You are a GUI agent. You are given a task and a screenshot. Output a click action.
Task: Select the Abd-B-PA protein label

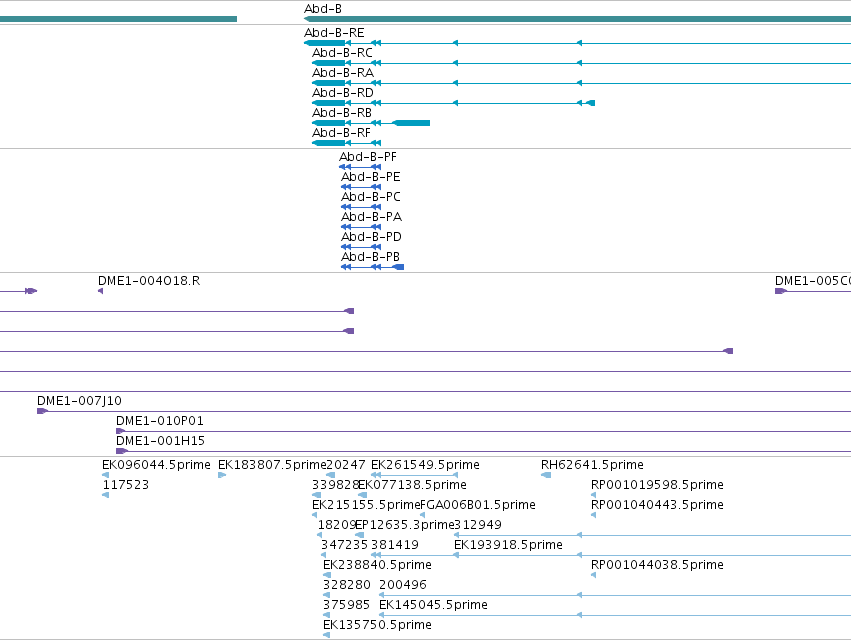point(371,217)
